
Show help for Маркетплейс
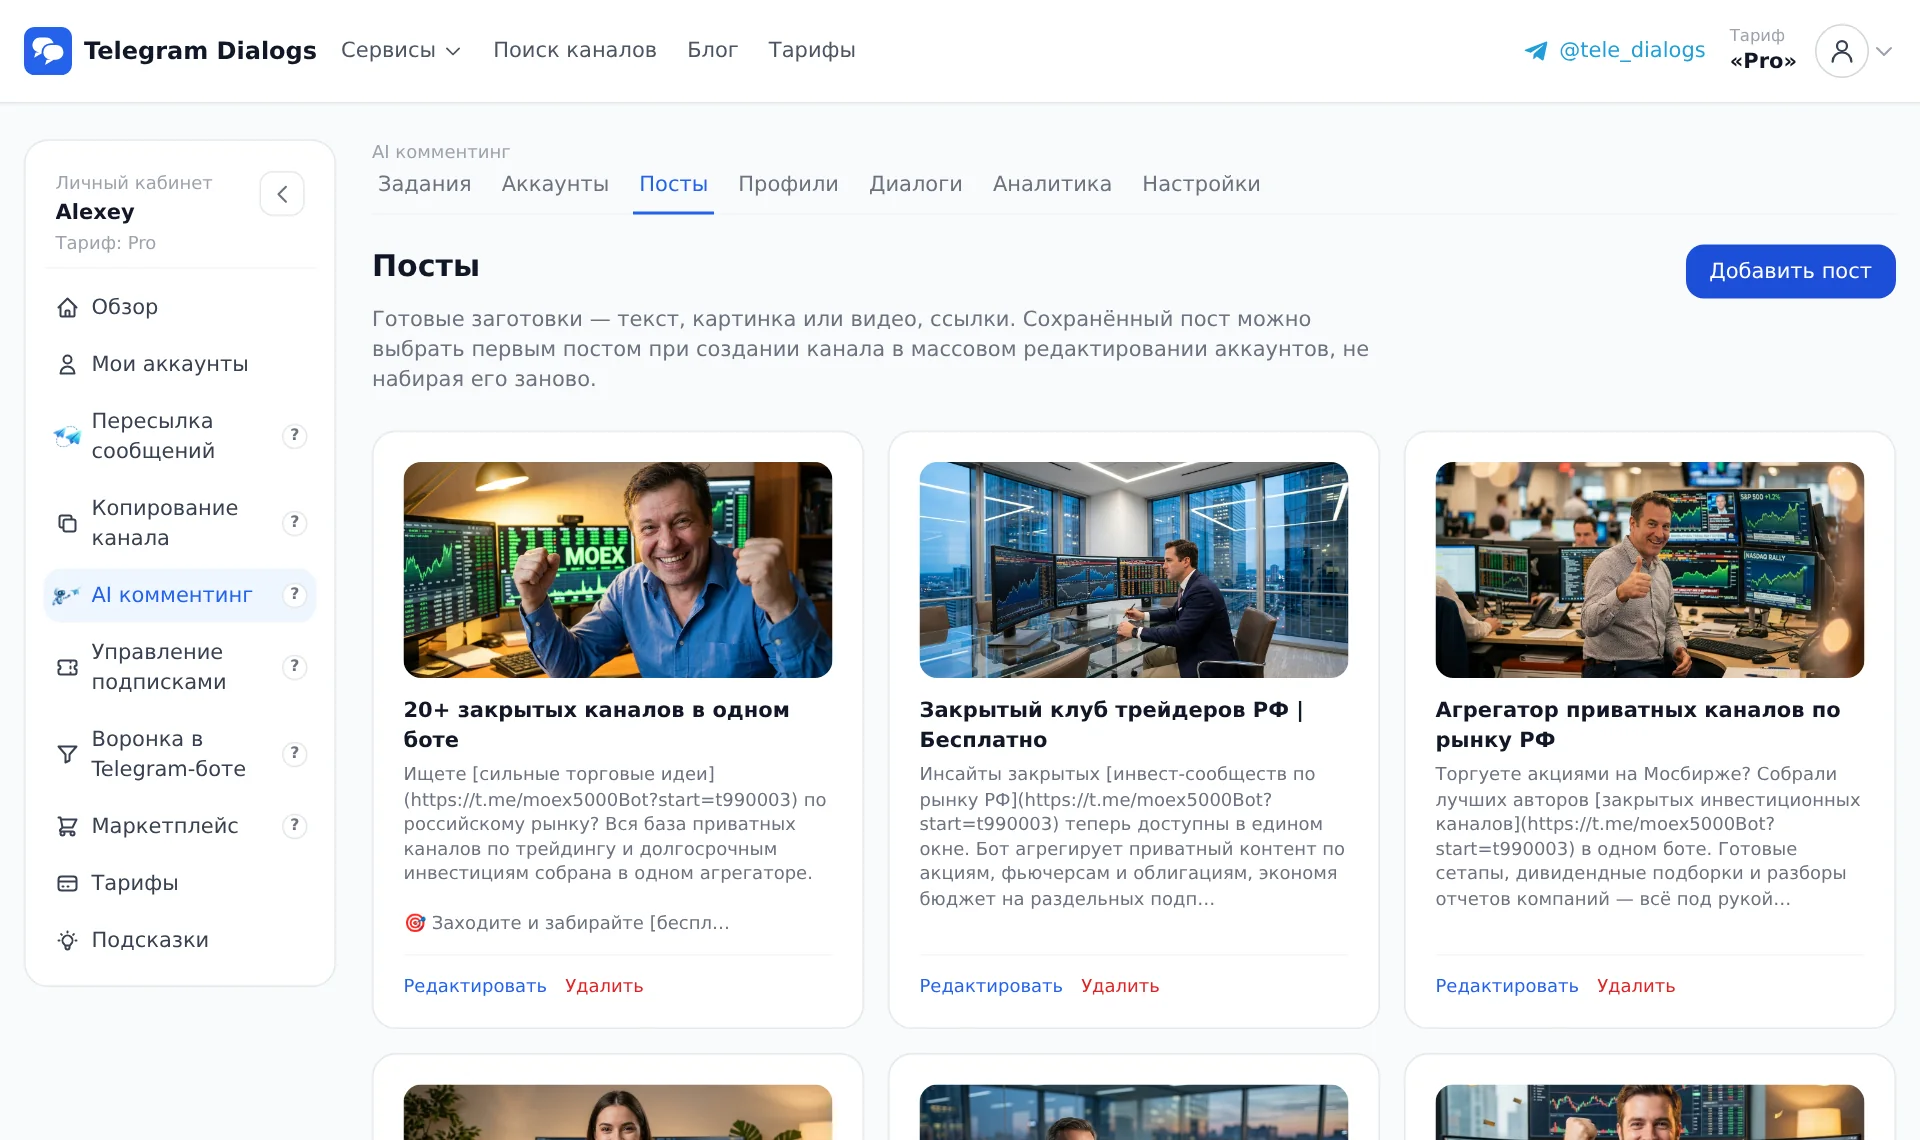coord(294,825)
